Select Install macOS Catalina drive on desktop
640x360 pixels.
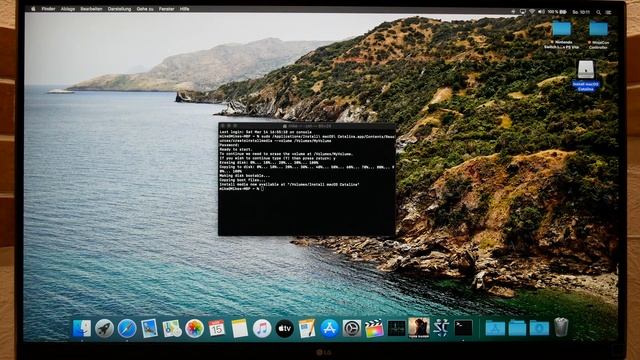(586, 75)
